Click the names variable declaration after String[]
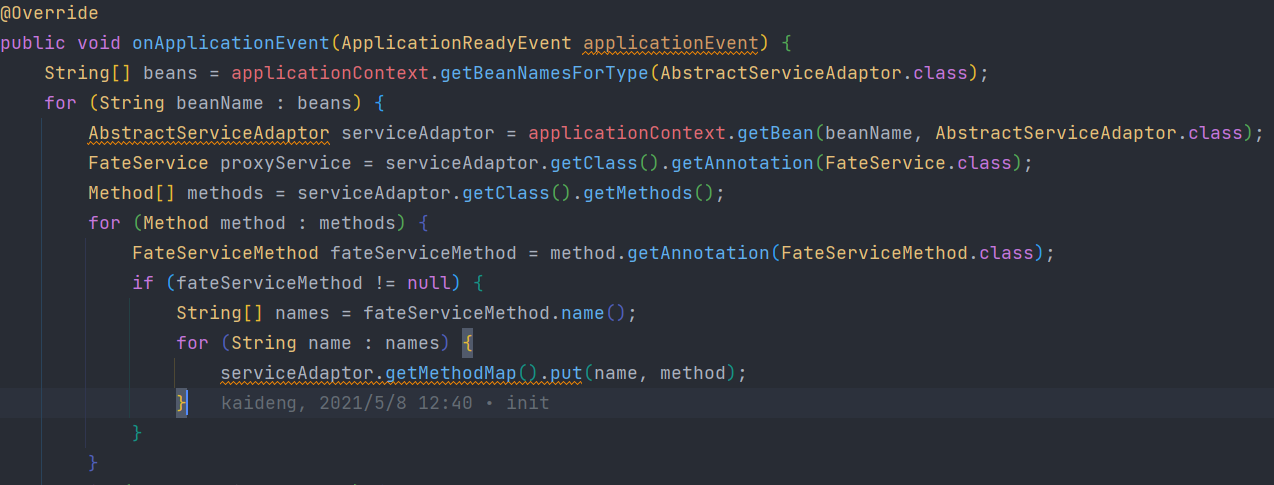 [x=302, y=313]
